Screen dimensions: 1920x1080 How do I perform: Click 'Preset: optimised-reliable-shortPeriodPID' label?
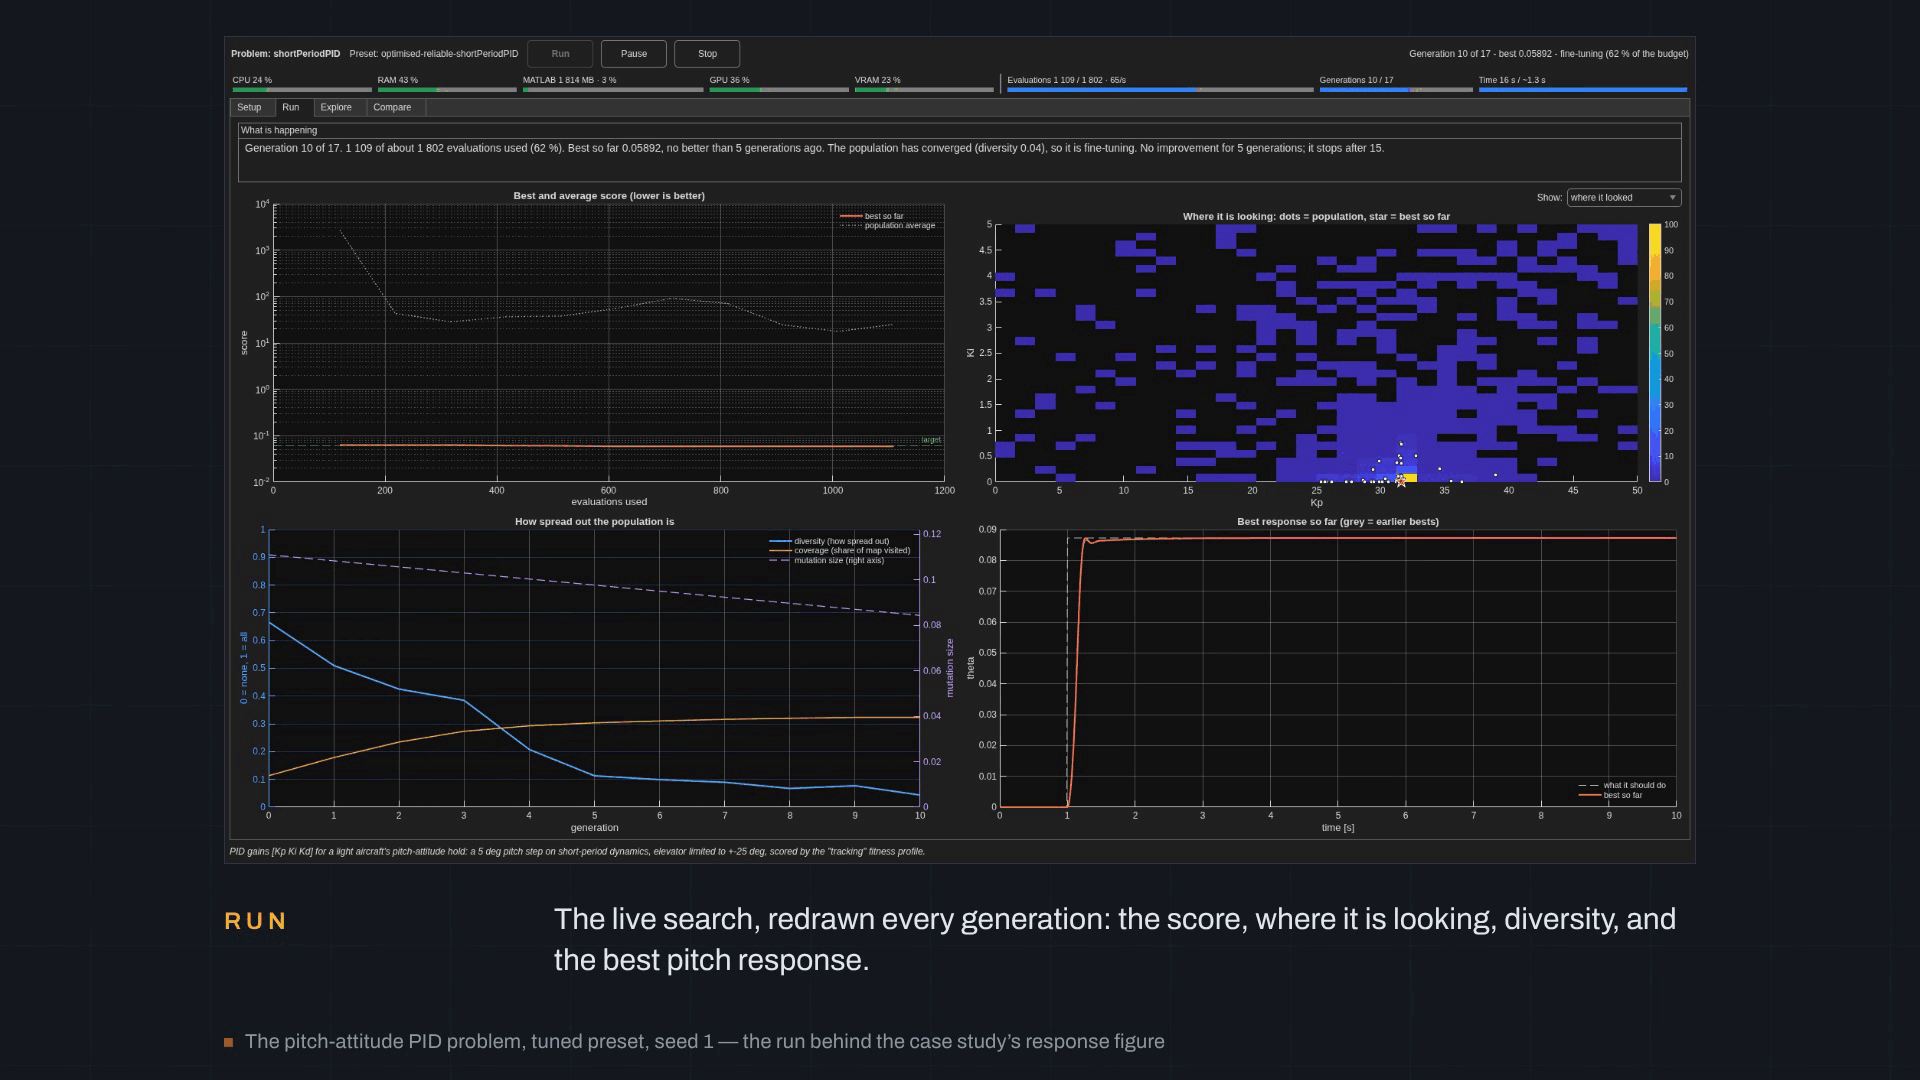[x=434, y=54]
